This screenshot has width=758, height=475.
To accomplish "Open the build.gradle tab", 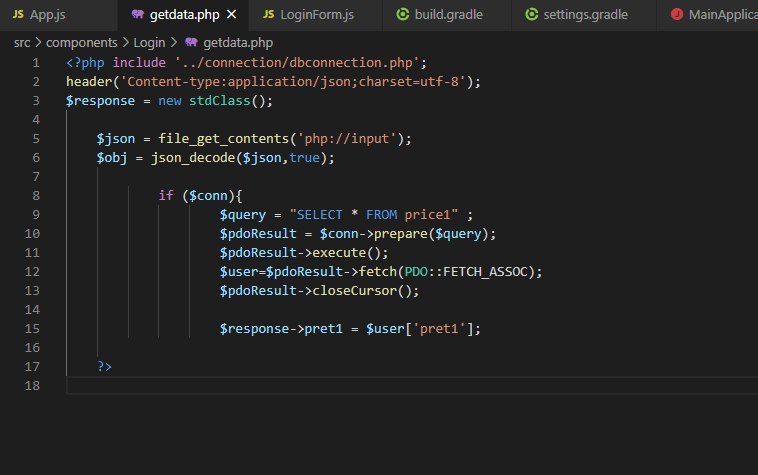I will pos(447,14).
